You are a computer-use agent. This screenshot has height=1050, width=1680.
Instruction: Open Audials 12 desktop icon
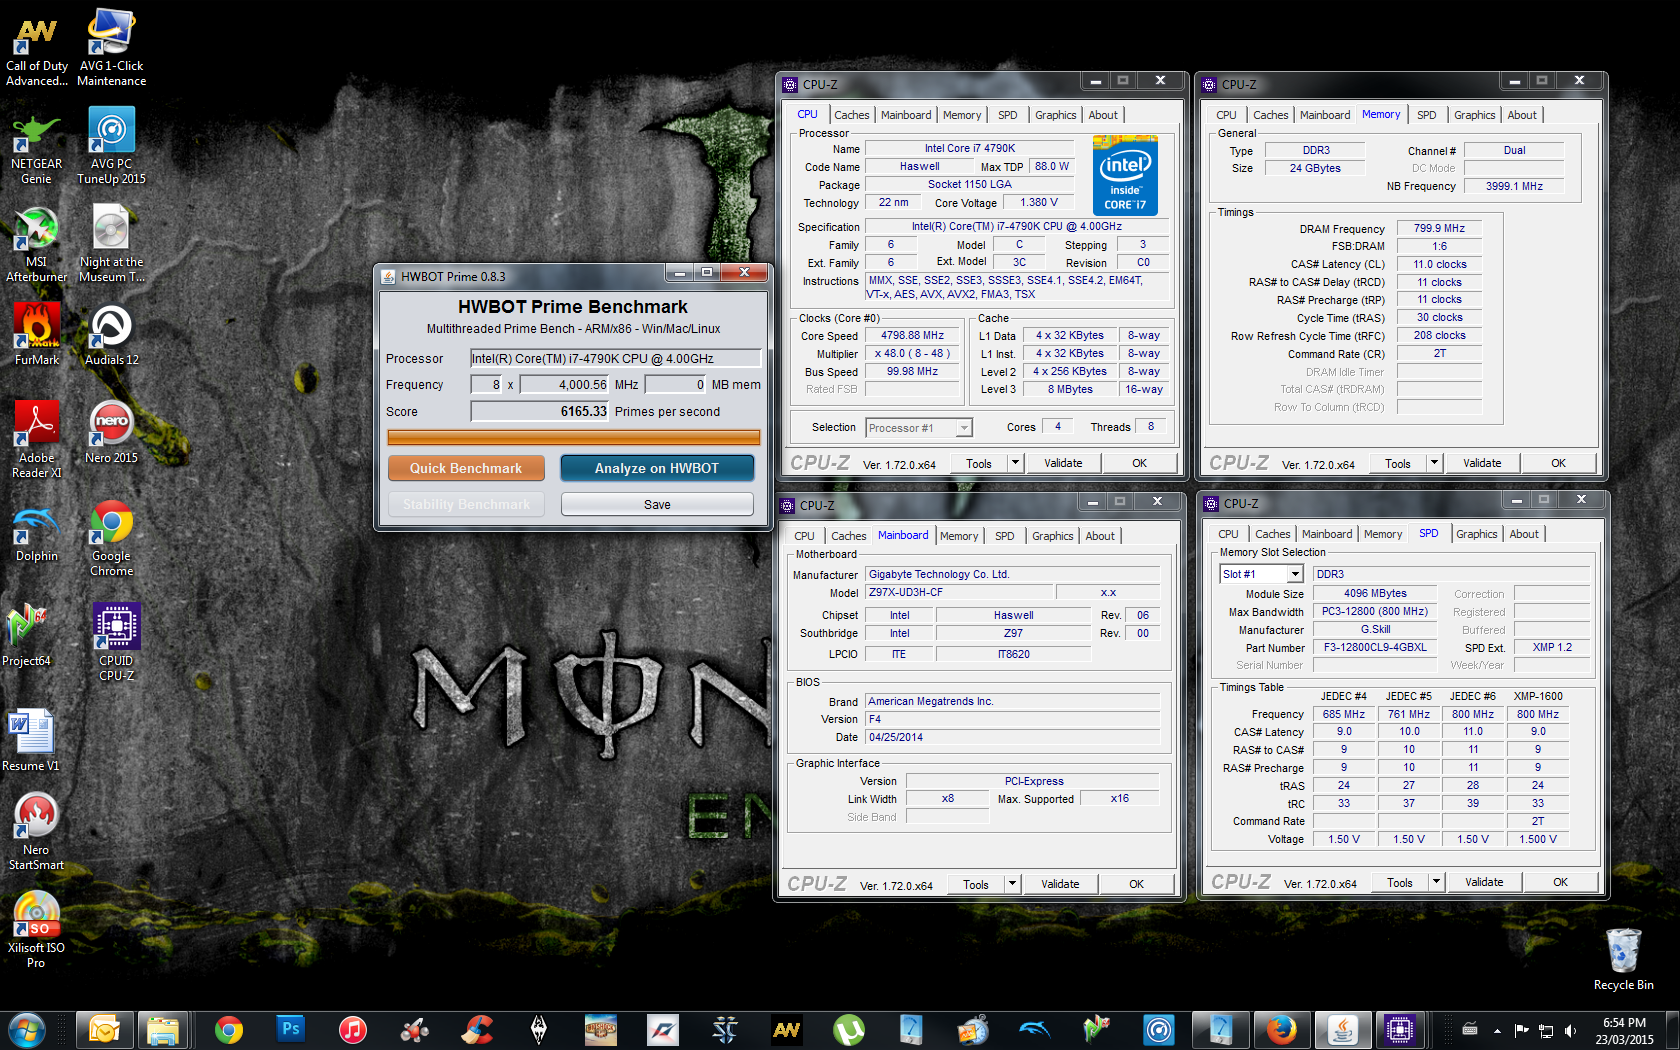(111, 334)
